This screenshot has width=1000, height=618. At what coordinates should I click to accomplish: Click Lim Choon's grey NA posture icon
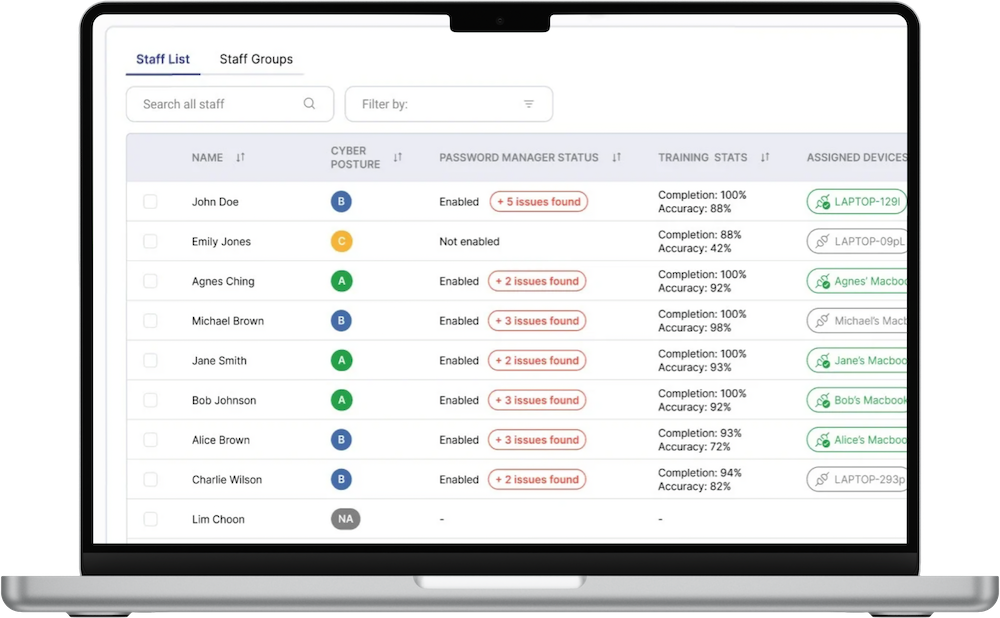click(x=344, y=519)
